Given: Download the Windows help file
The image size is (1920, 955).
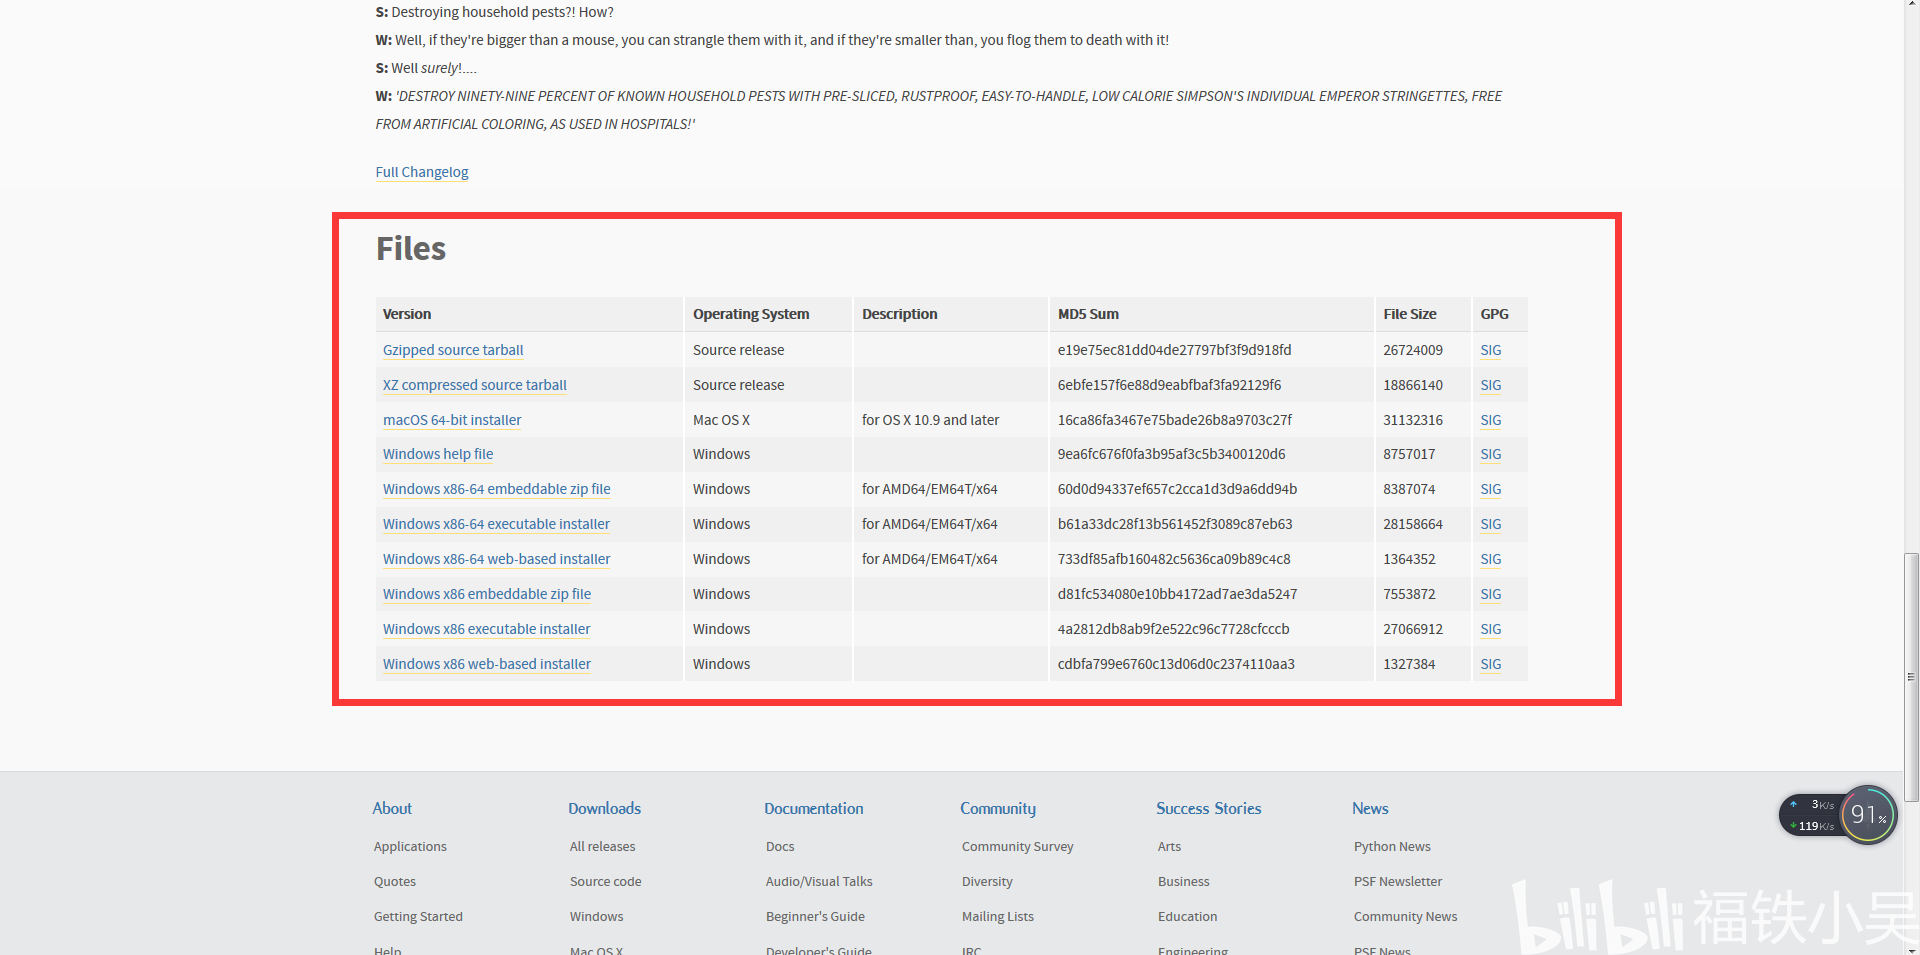Looking at the screenshot, I should tap(438, 454).
